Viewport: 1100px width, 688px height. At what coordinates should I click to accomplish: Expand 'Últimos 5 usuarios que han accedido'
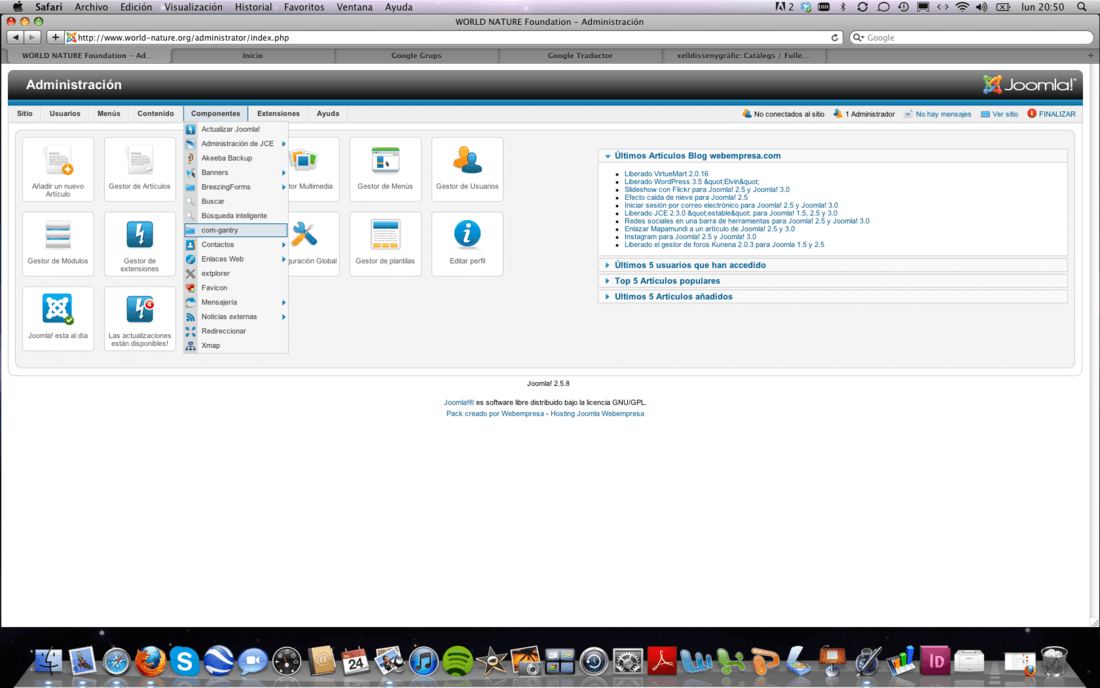[x=690, y=265]
